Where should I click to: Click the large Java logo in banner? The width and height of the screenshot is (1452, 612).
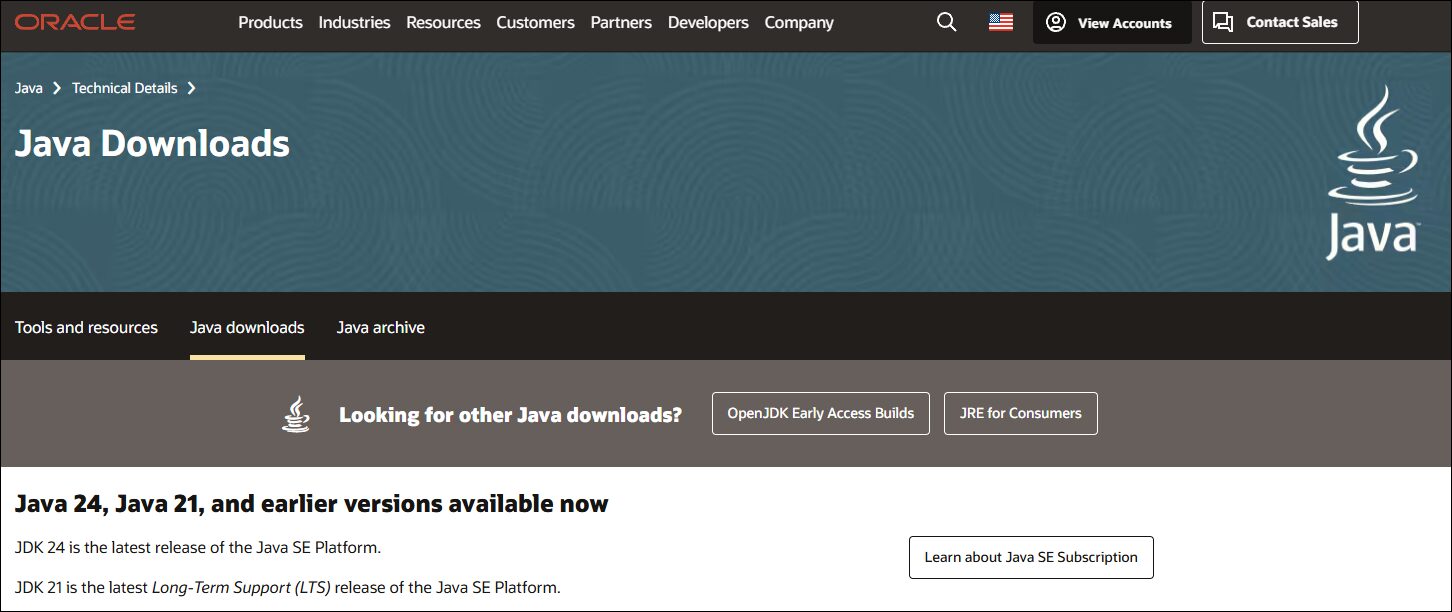(1372, 173)
